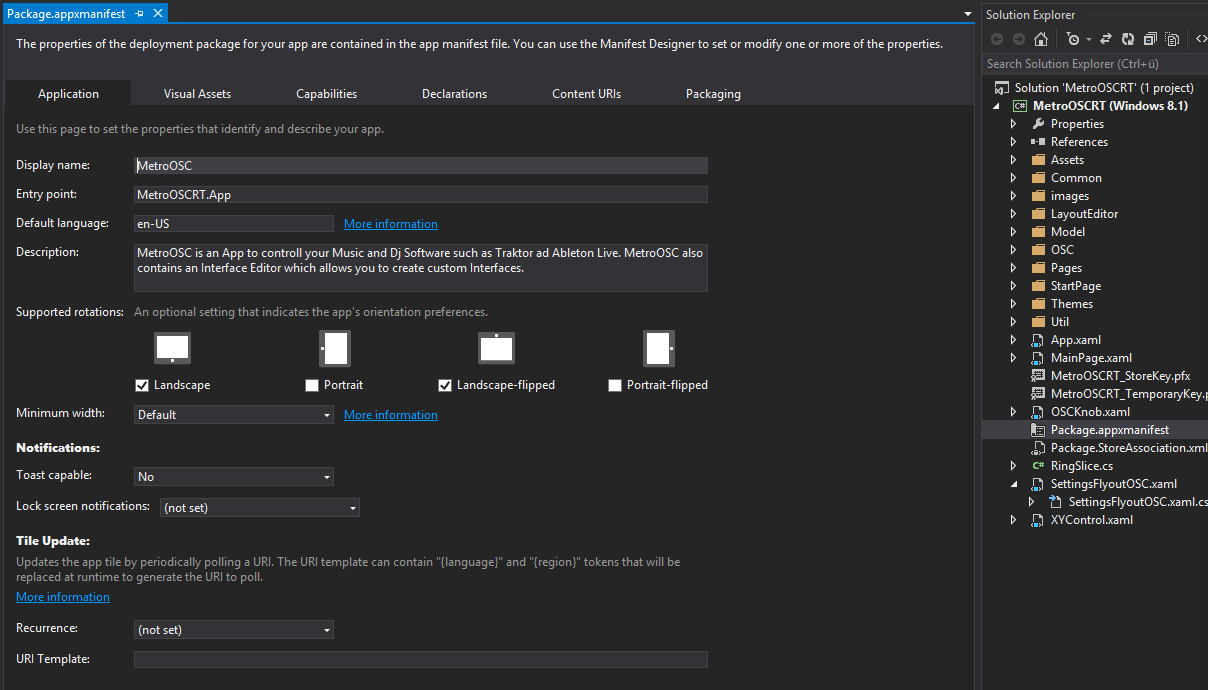Expand the StartPage folder

tap(1013, 286)
